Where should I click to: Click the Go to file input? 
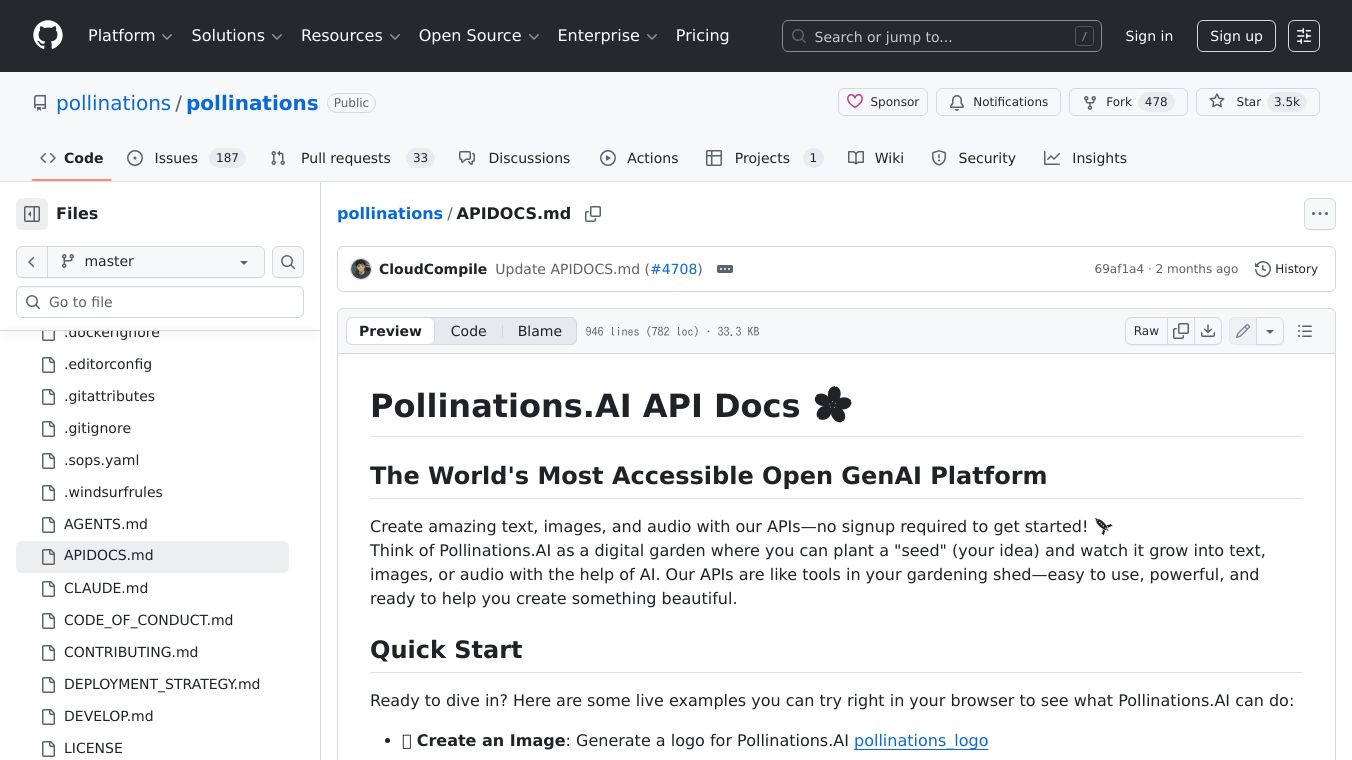click(x=160, y=302)
